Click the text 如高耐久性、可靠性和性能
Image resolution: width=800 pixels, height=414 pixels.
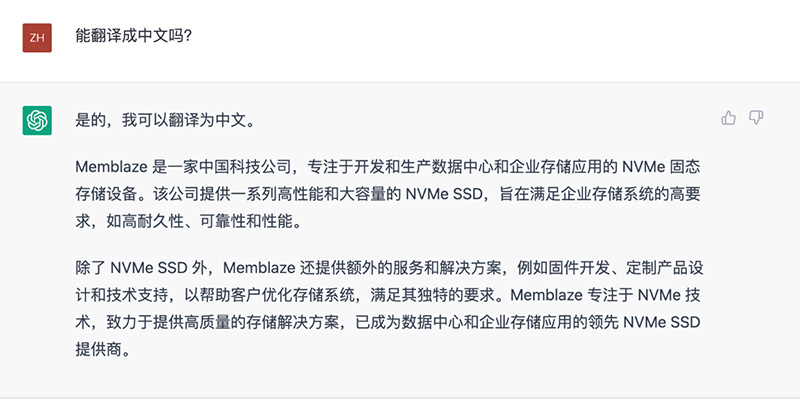[x=199, y=222]
